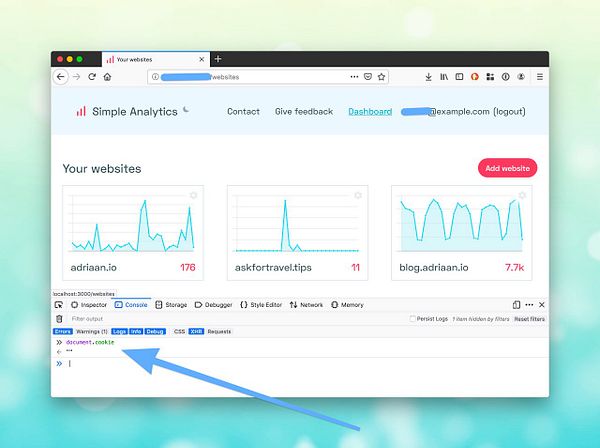Click the extension grid icon in toolbar
Image resolution: width=600 pixels, height=448 pixels.
click(x=490, y=77)
